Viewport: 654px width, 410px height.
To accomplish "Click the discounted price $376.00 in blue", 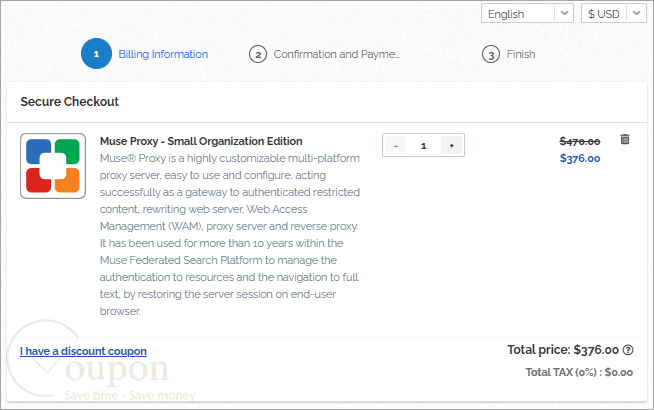I will point(580,158).
